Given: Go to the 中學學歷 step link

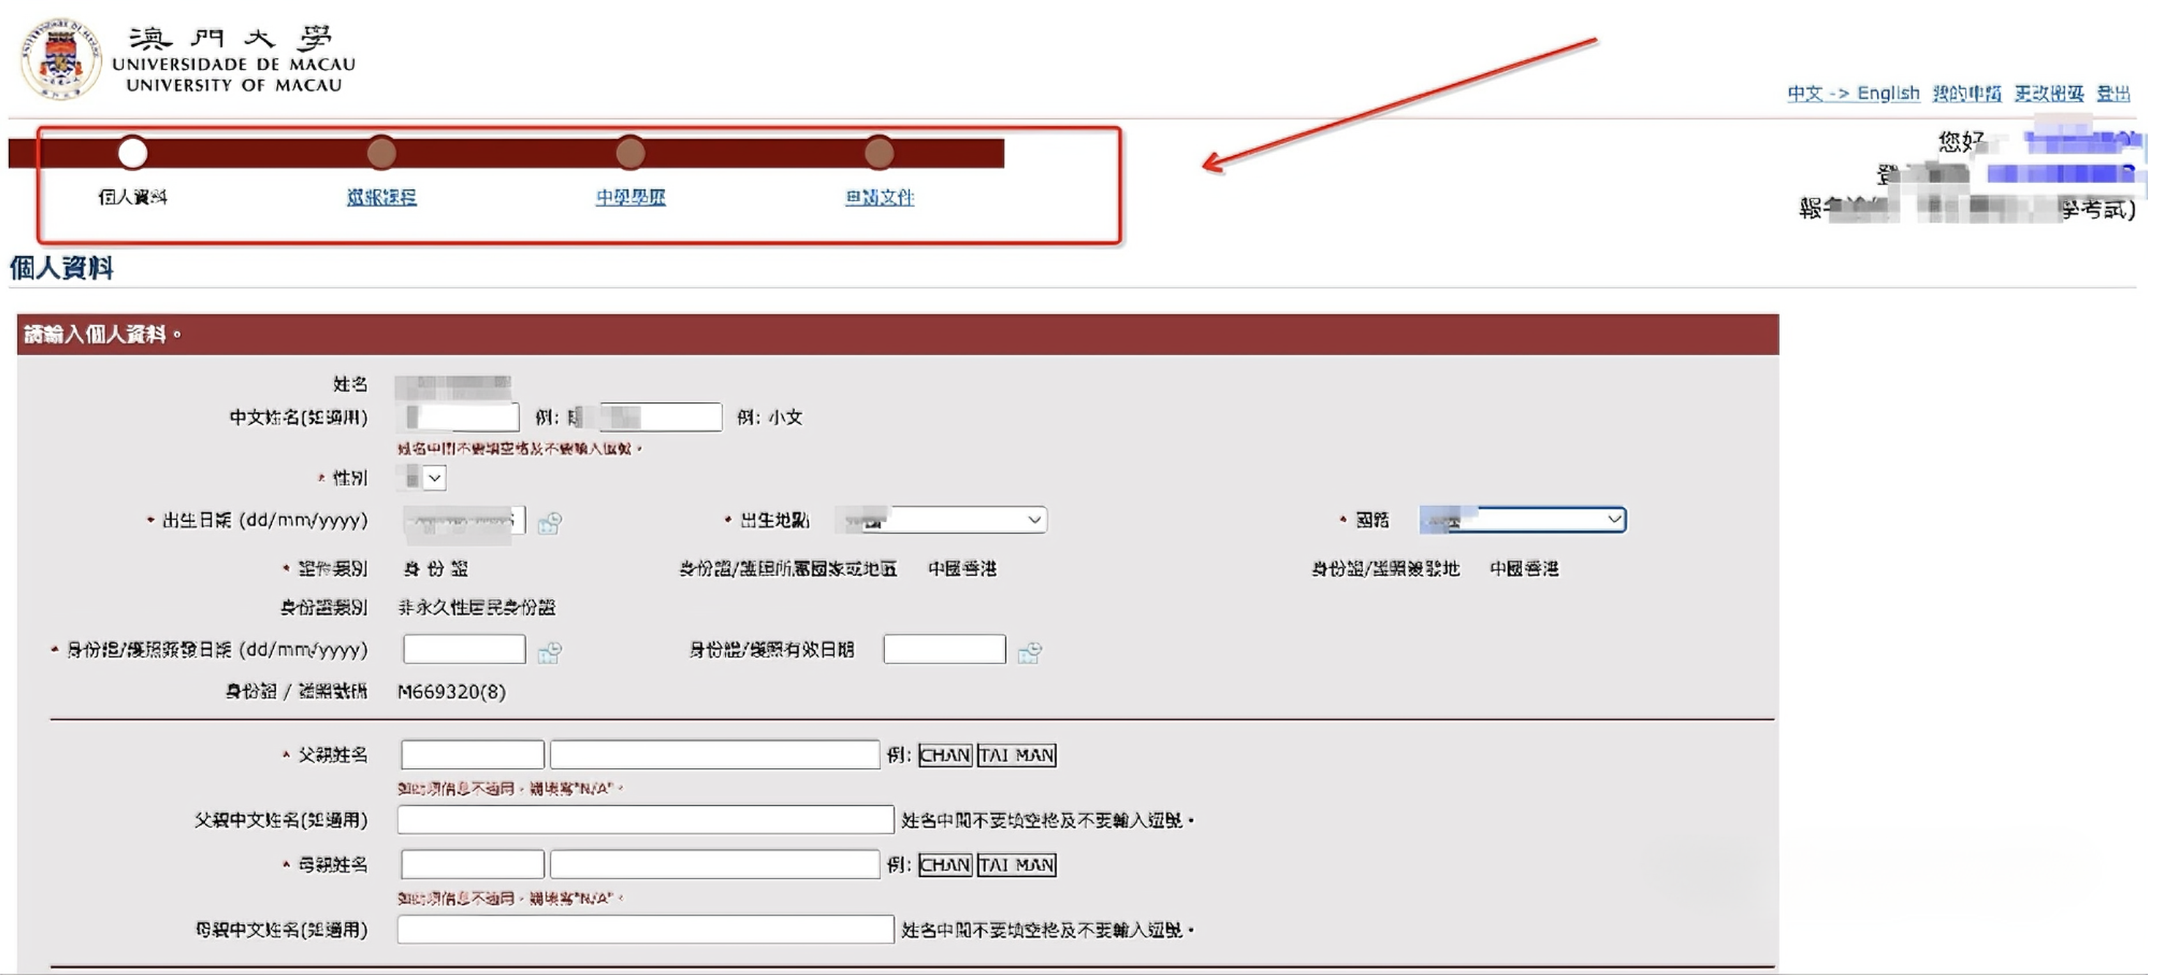Looking at the screenshot, I should click(x=630, y=197).
